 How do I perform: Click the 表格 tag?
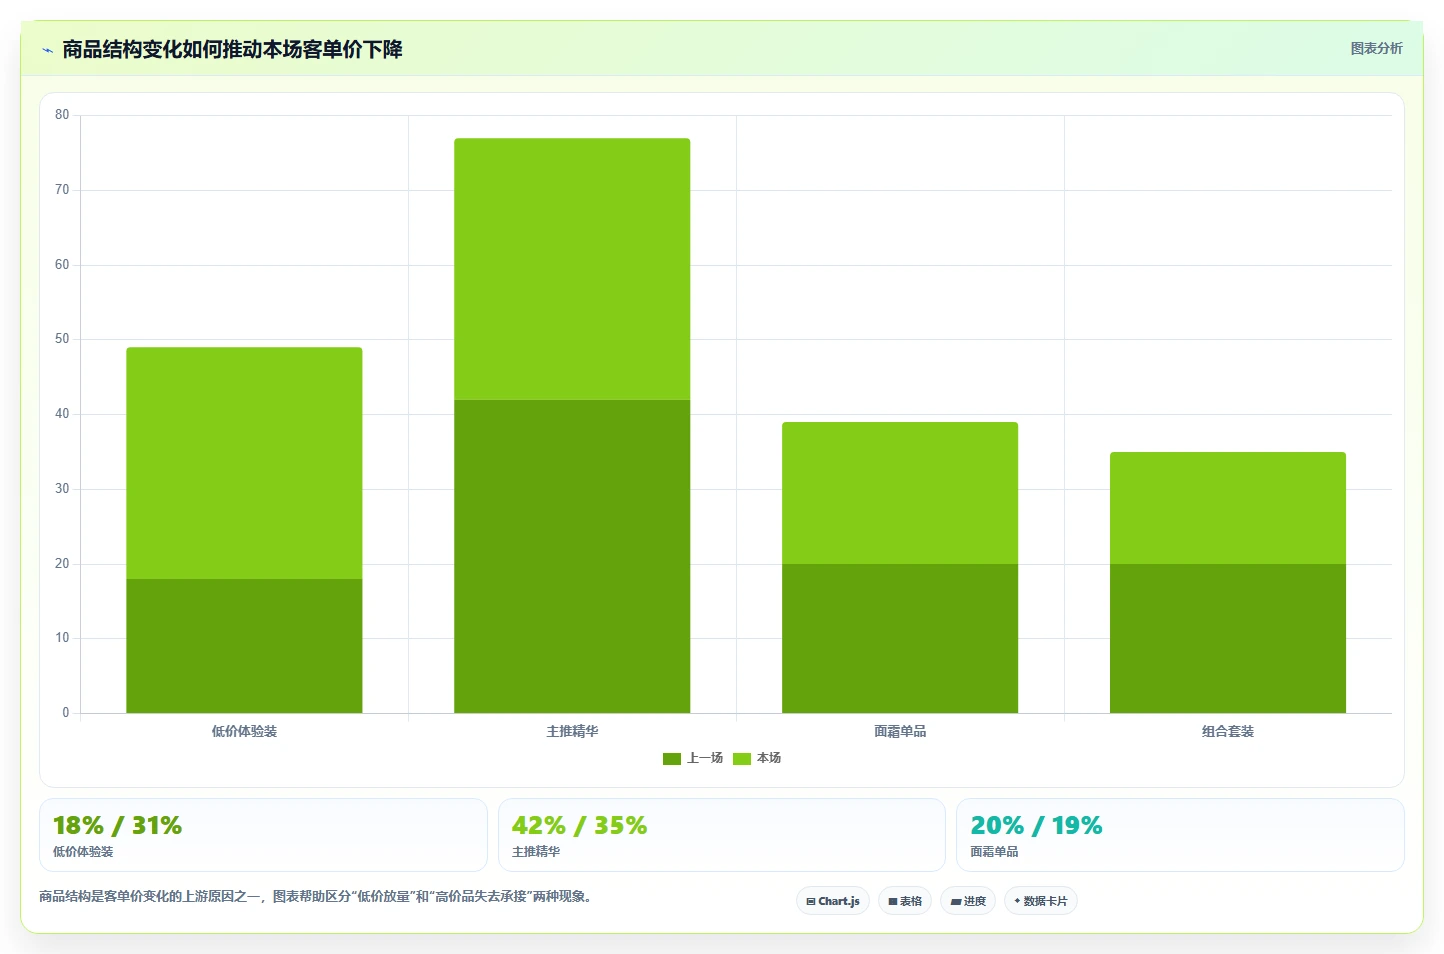point(905,901)
